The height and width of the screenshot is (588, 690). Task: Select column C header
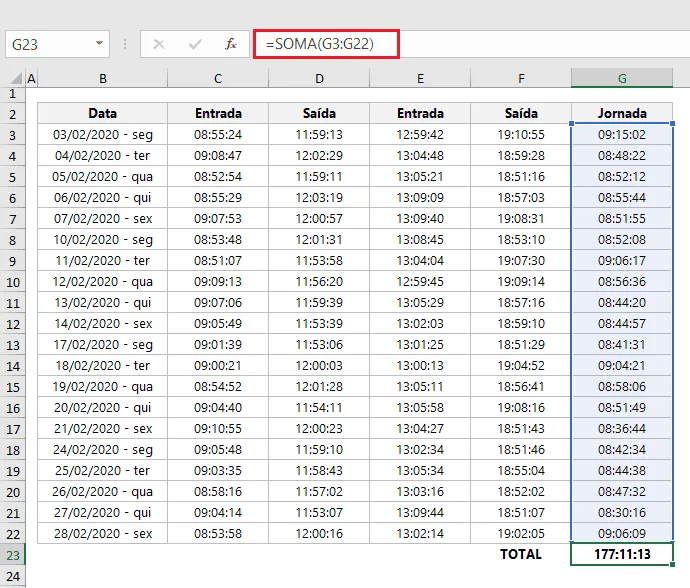click(218, 78)
